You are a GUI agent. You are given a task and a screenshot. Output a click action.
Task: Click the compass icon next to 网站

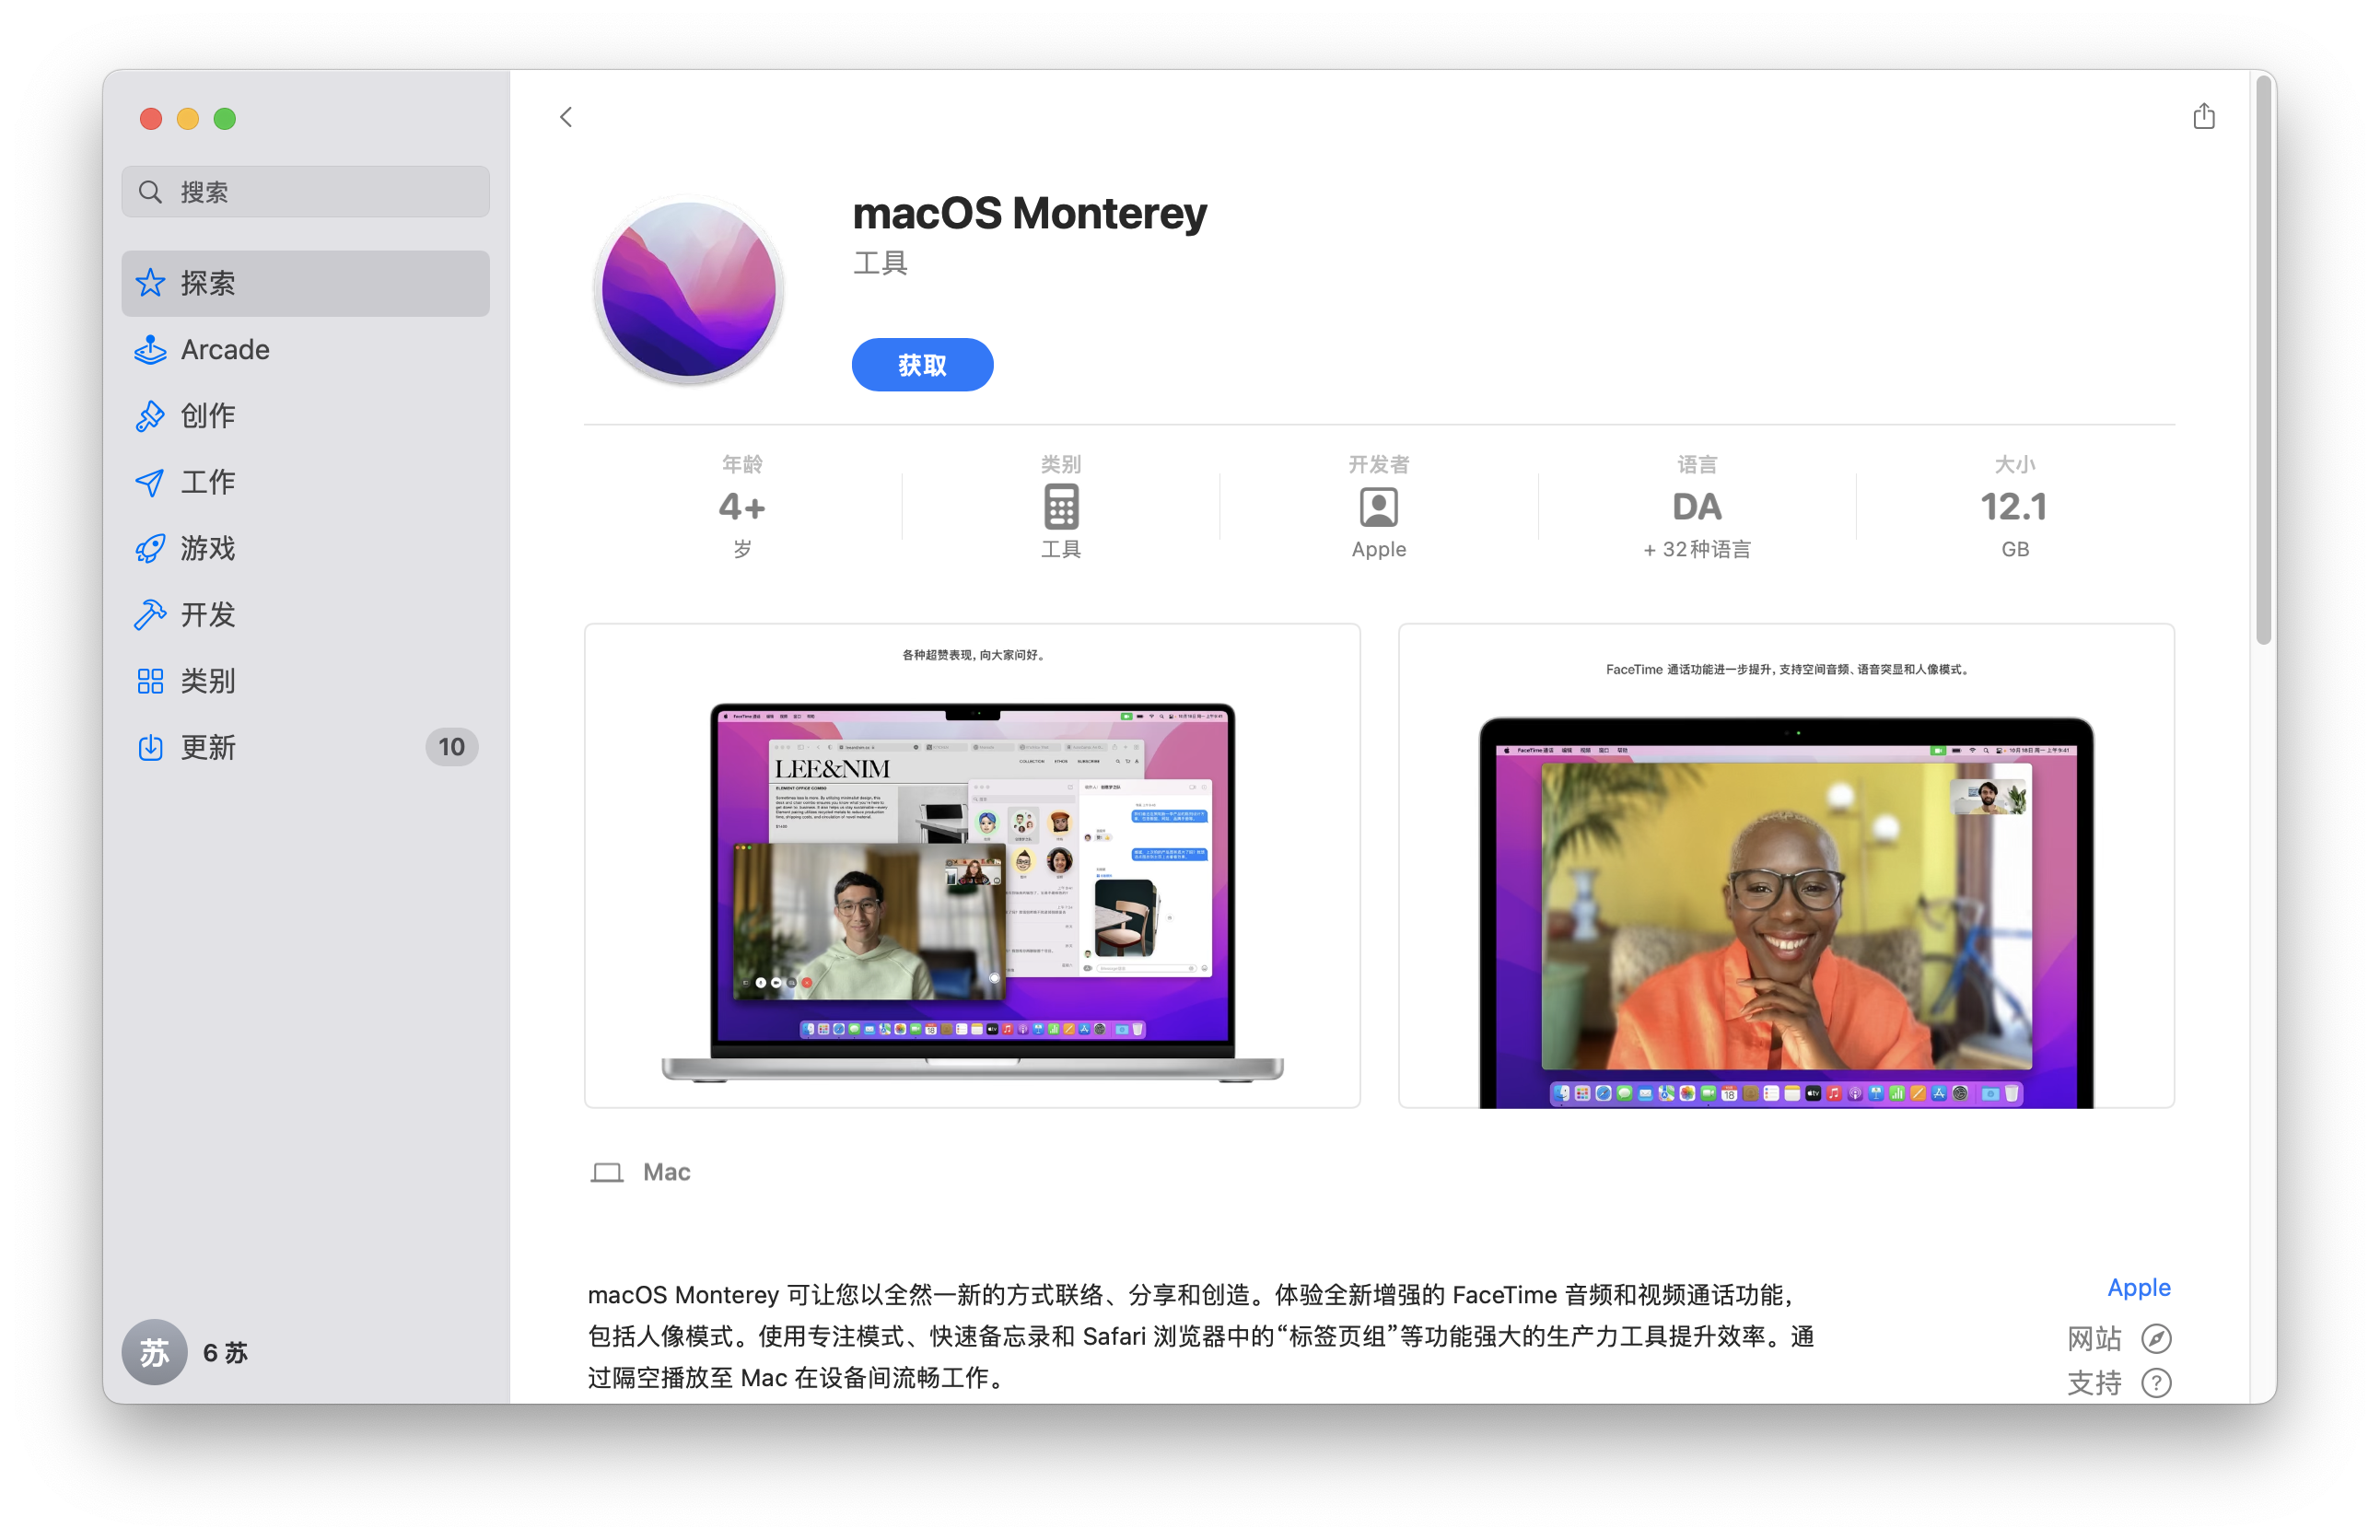[x=2155, y=1339]
